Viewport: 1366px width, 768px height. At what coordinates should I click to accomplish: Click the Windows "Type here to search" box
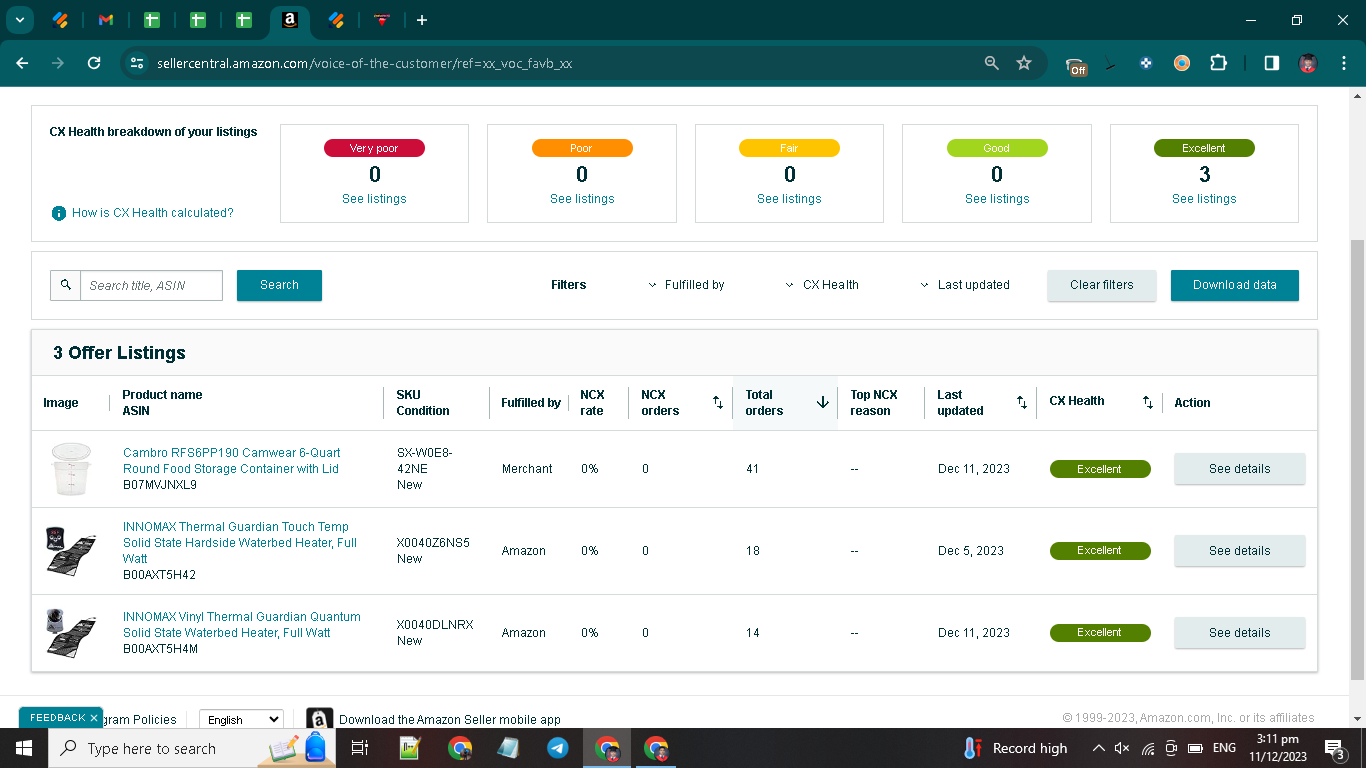(151, 748)
